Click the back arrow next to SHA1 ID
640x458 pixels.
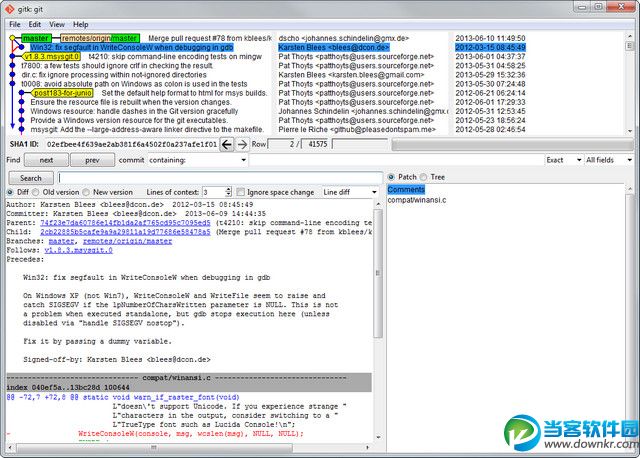point(227,144)
